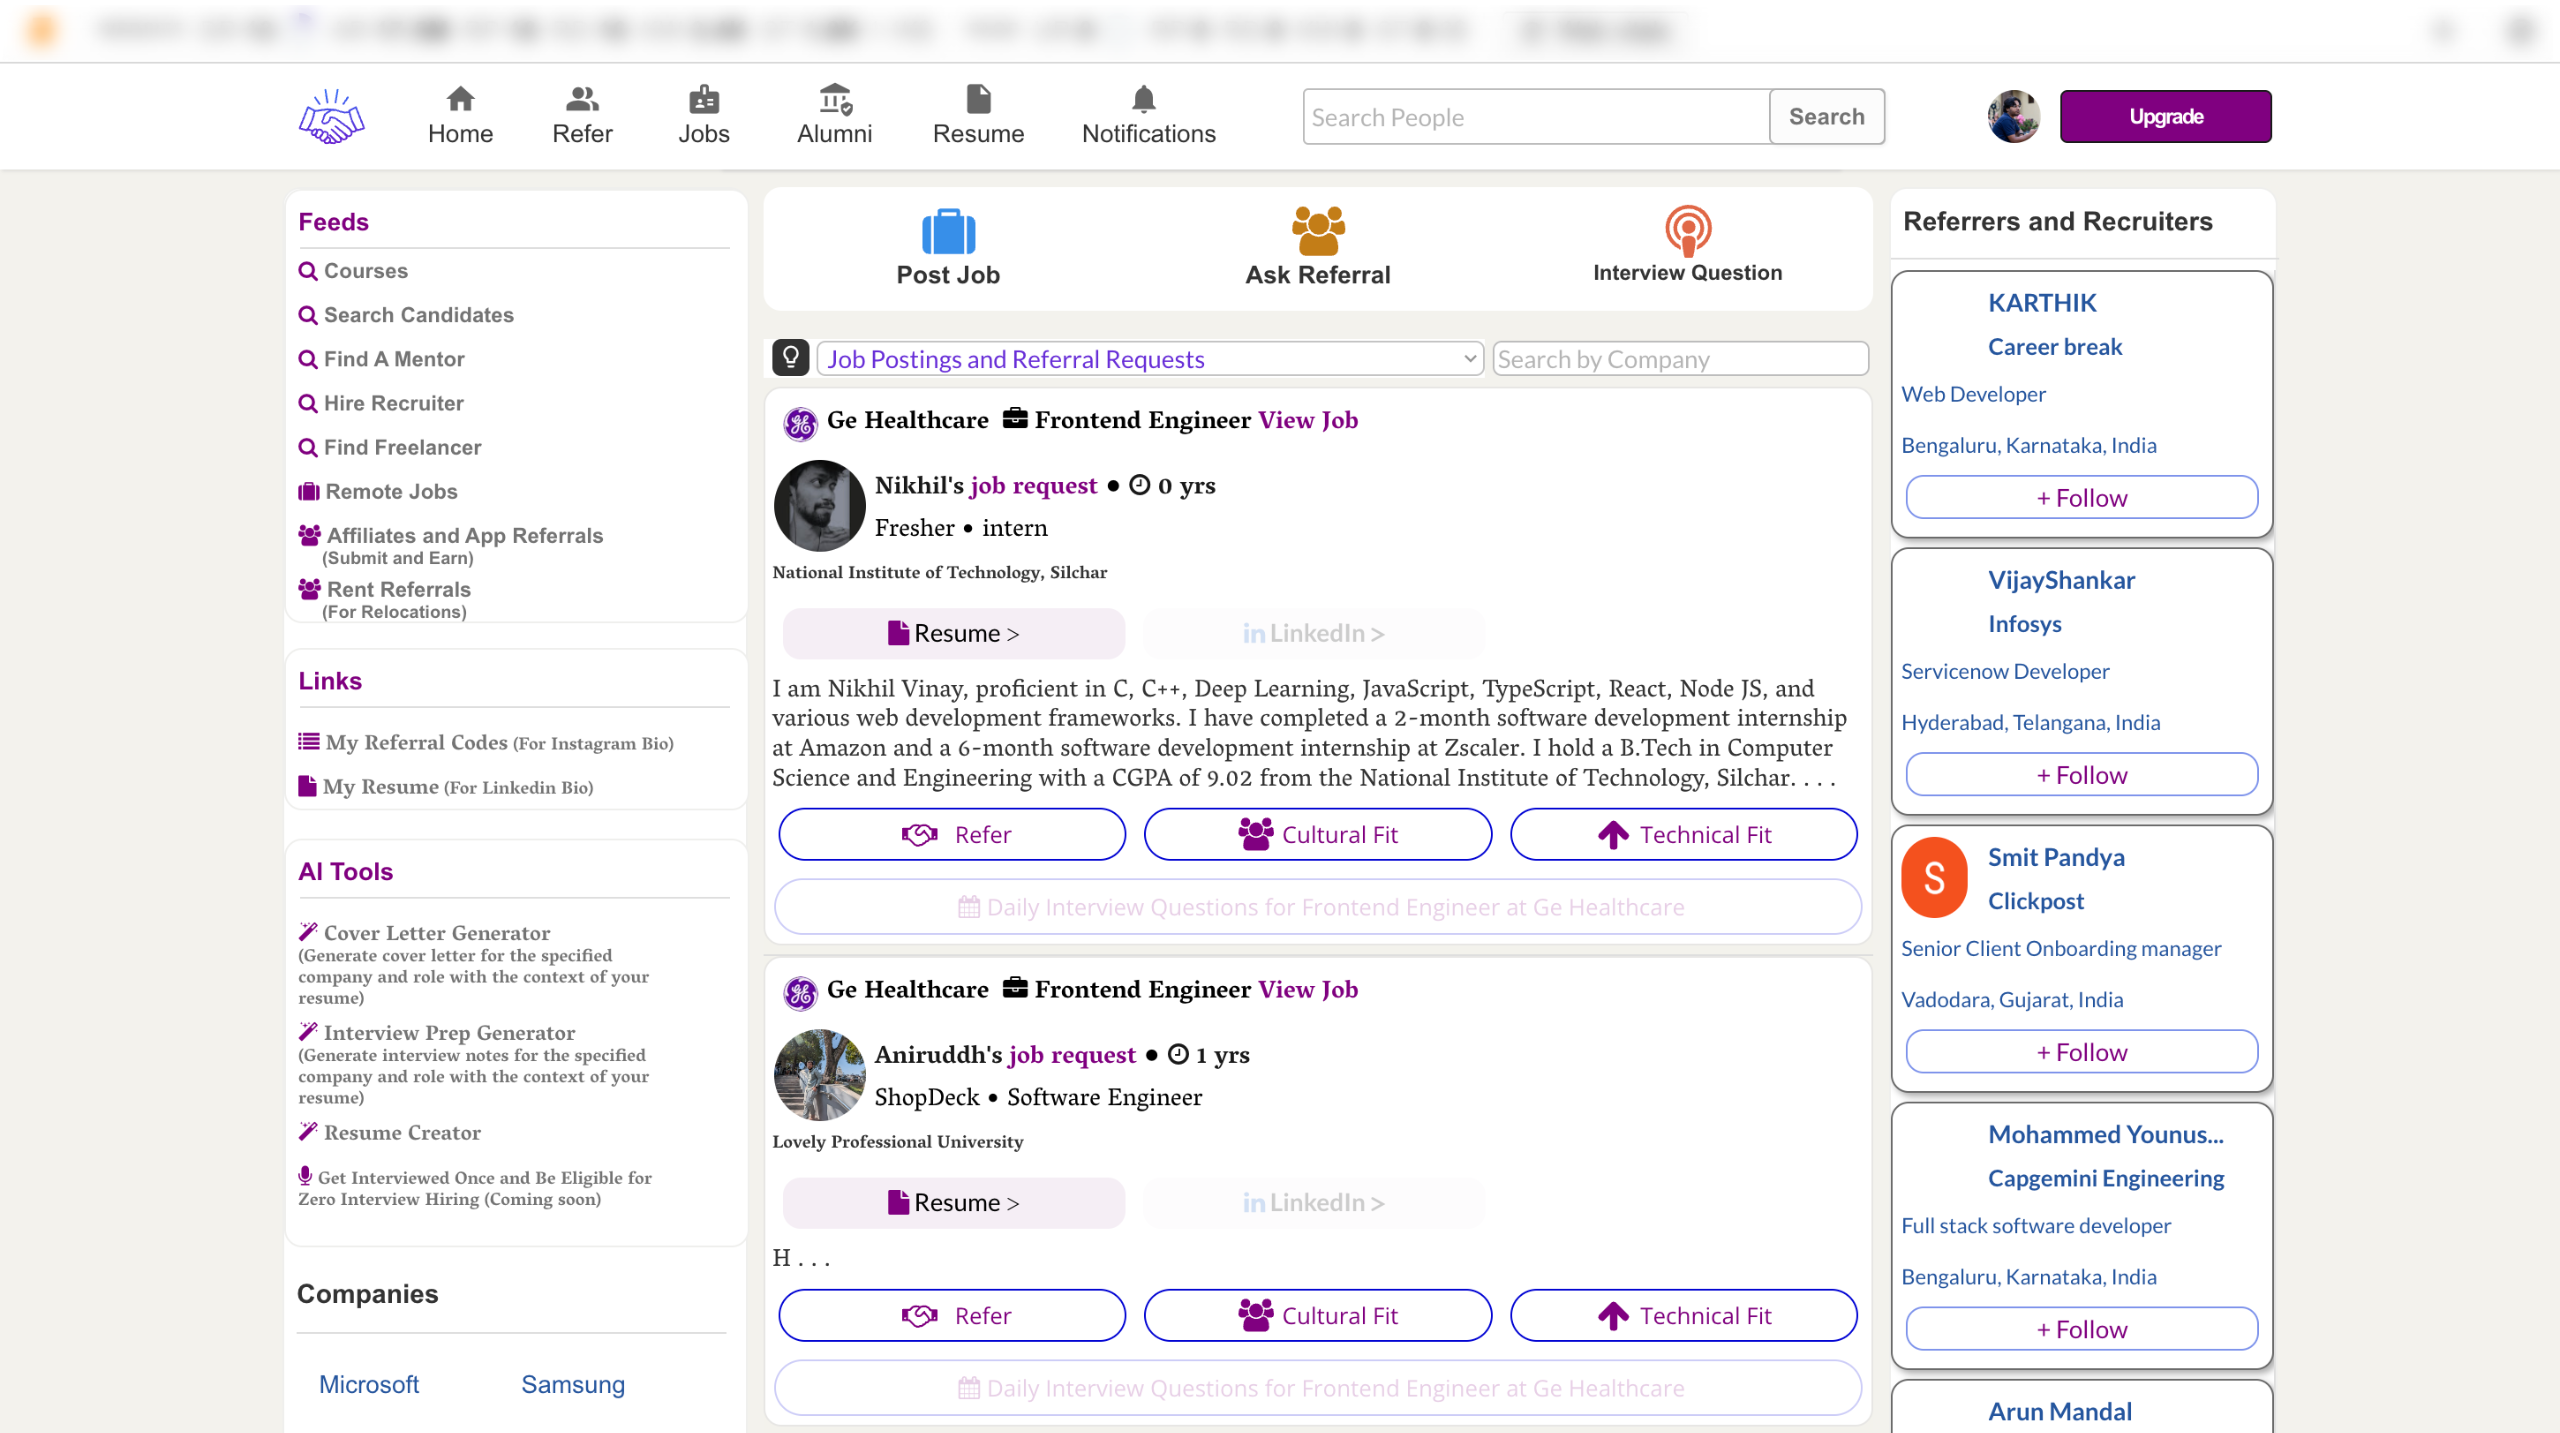Click the Alumni building icon
Image resolution: width=2560 pixels, height=1433 pixels.
834,100
